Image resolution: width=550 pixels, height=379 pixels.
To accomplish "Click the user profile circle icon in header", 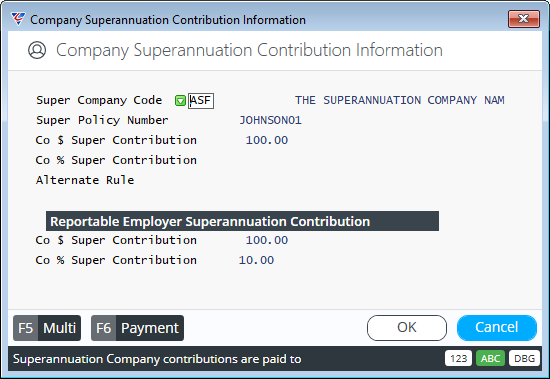I will tap(37, 50).
